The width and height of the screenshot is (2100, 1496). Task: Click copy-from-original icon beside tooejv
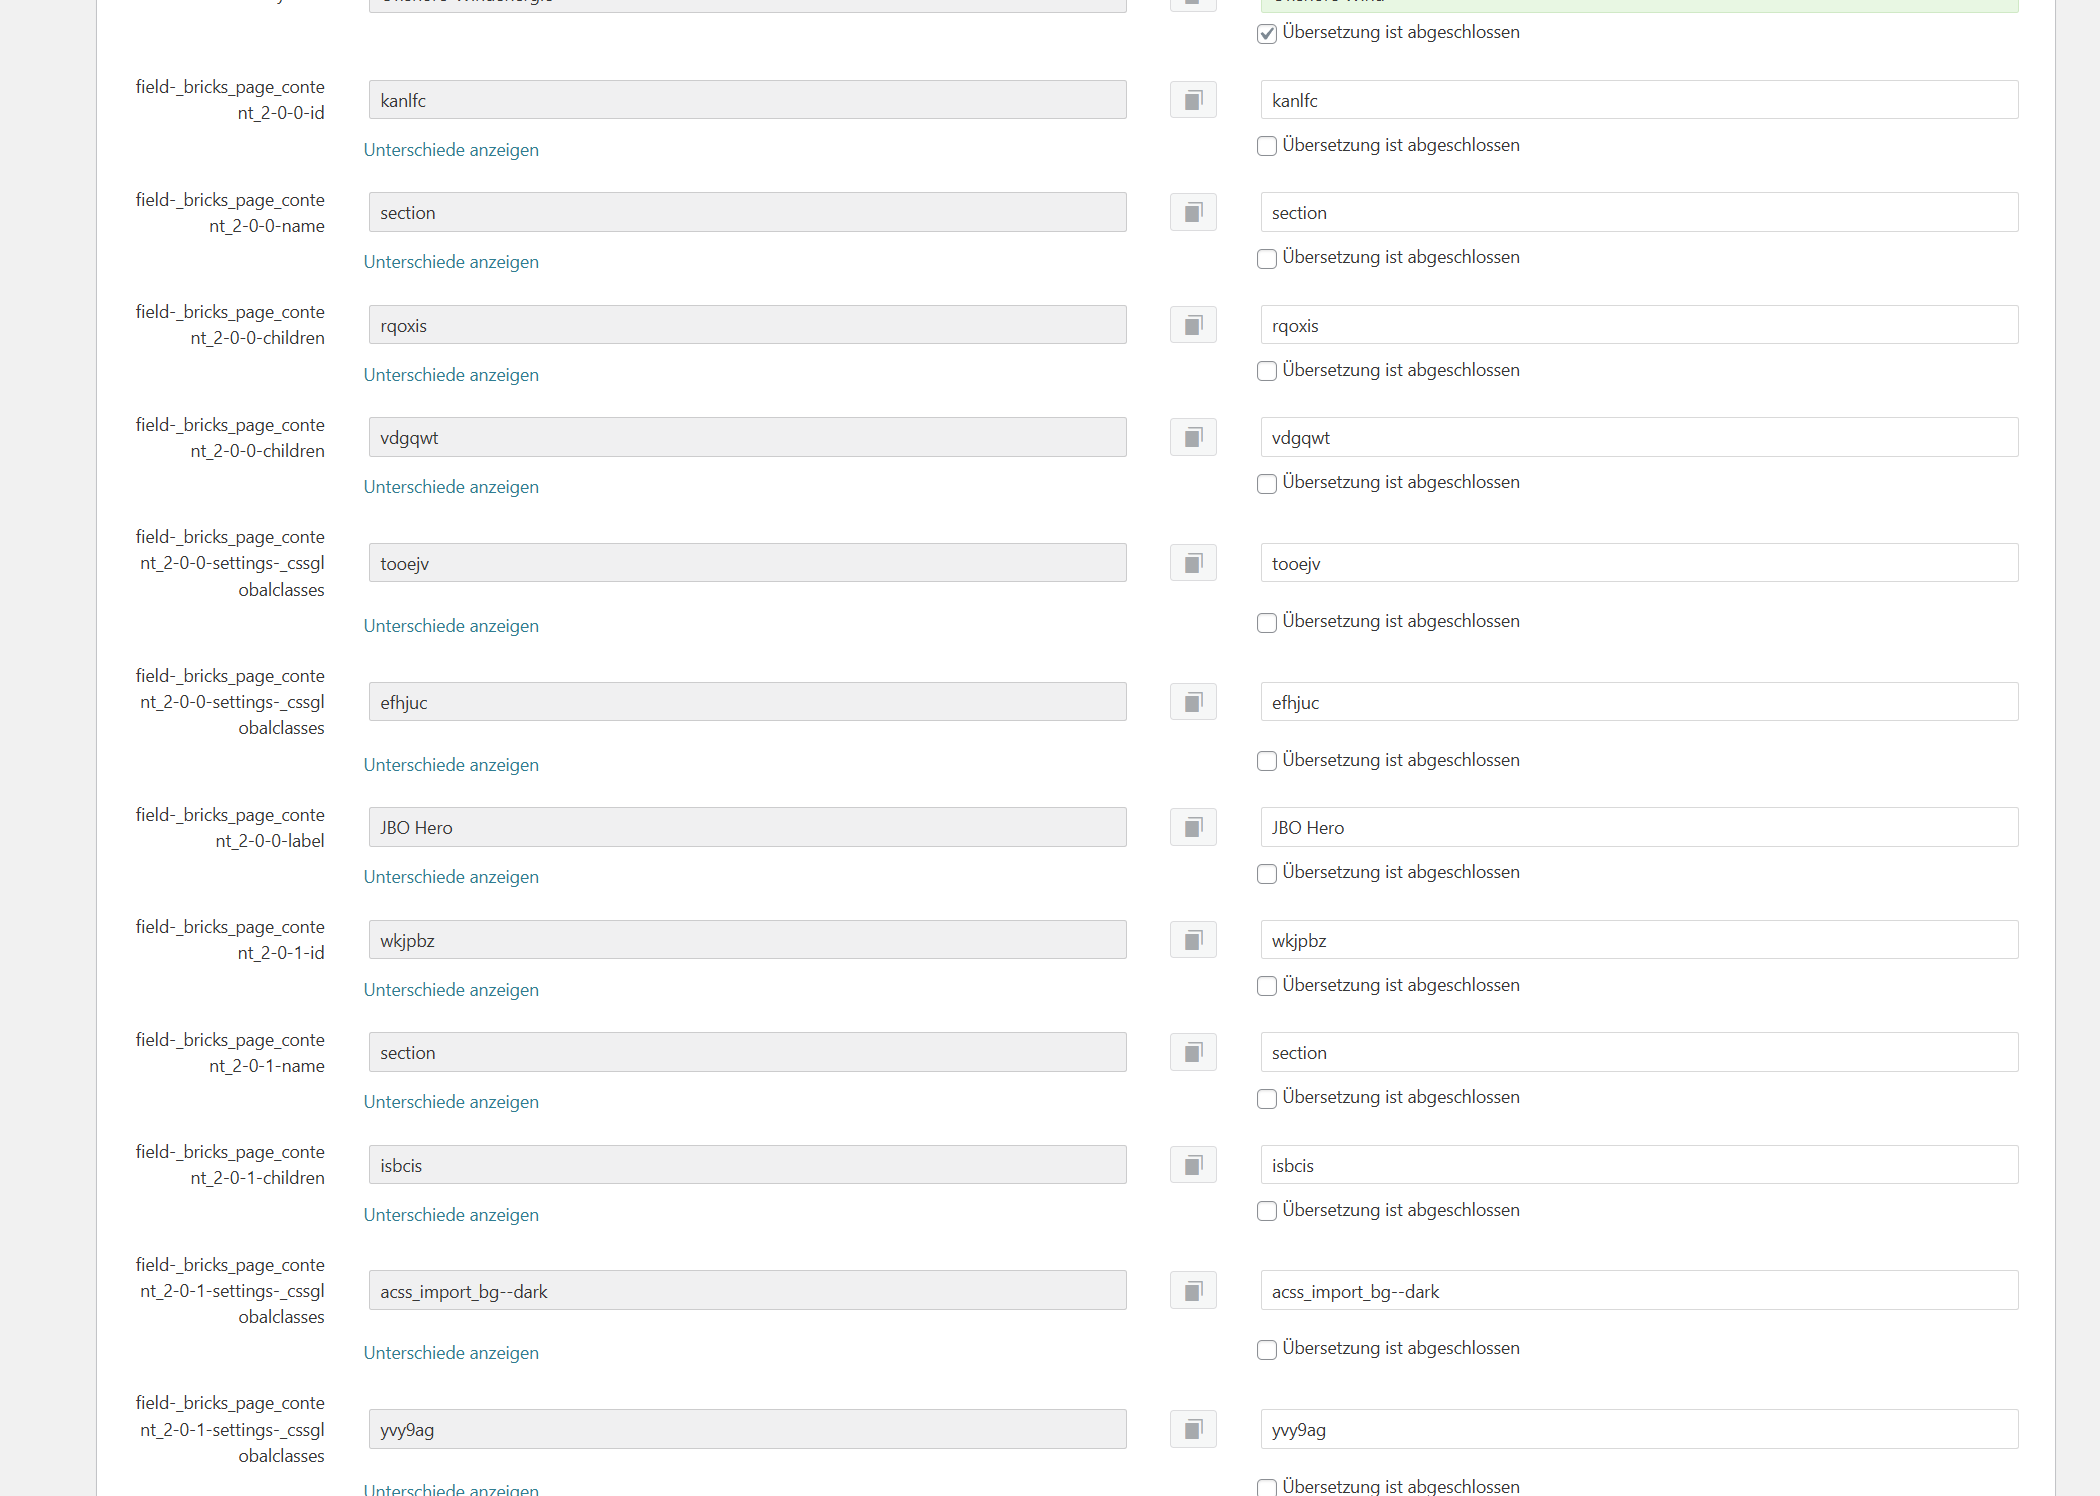1193,563
